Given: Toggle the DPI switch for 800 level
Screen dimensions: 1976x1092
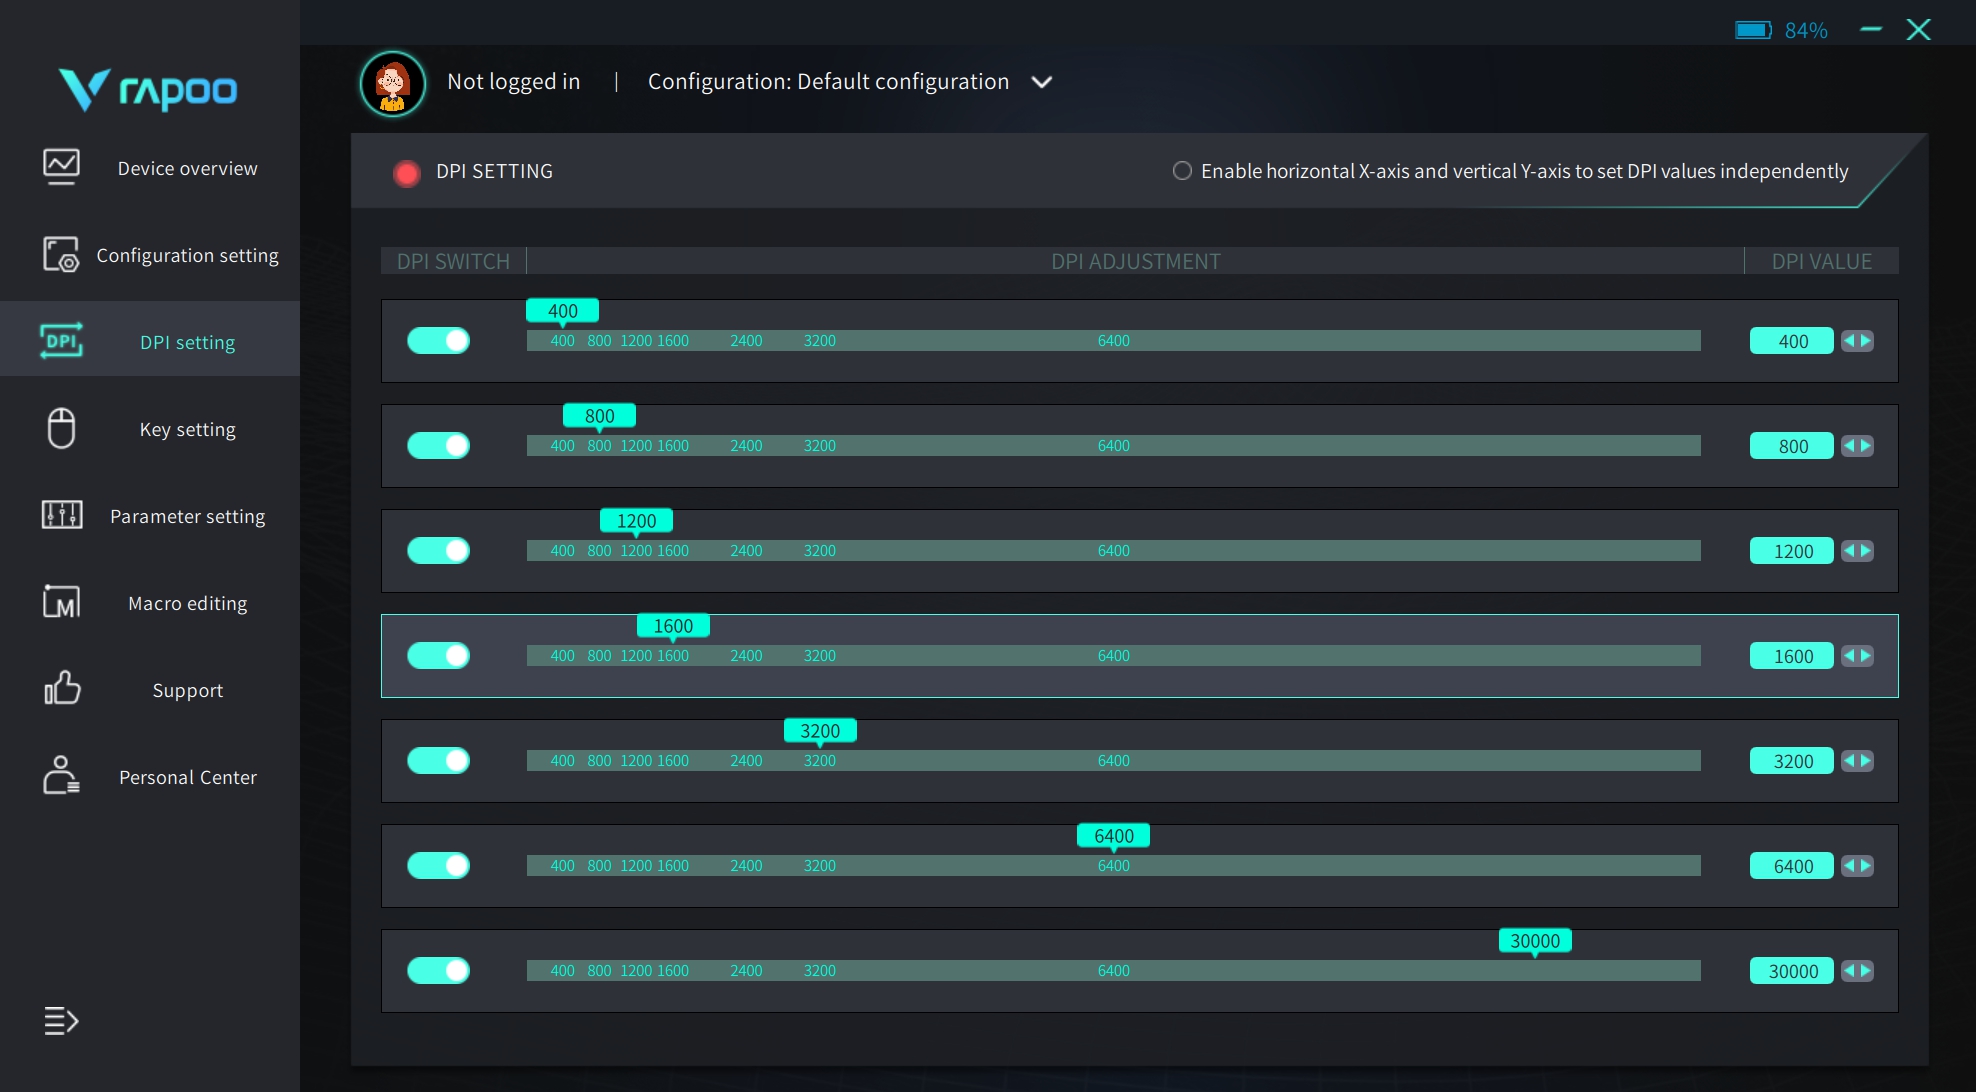Looking at the screenshot, I should [438, 446].
